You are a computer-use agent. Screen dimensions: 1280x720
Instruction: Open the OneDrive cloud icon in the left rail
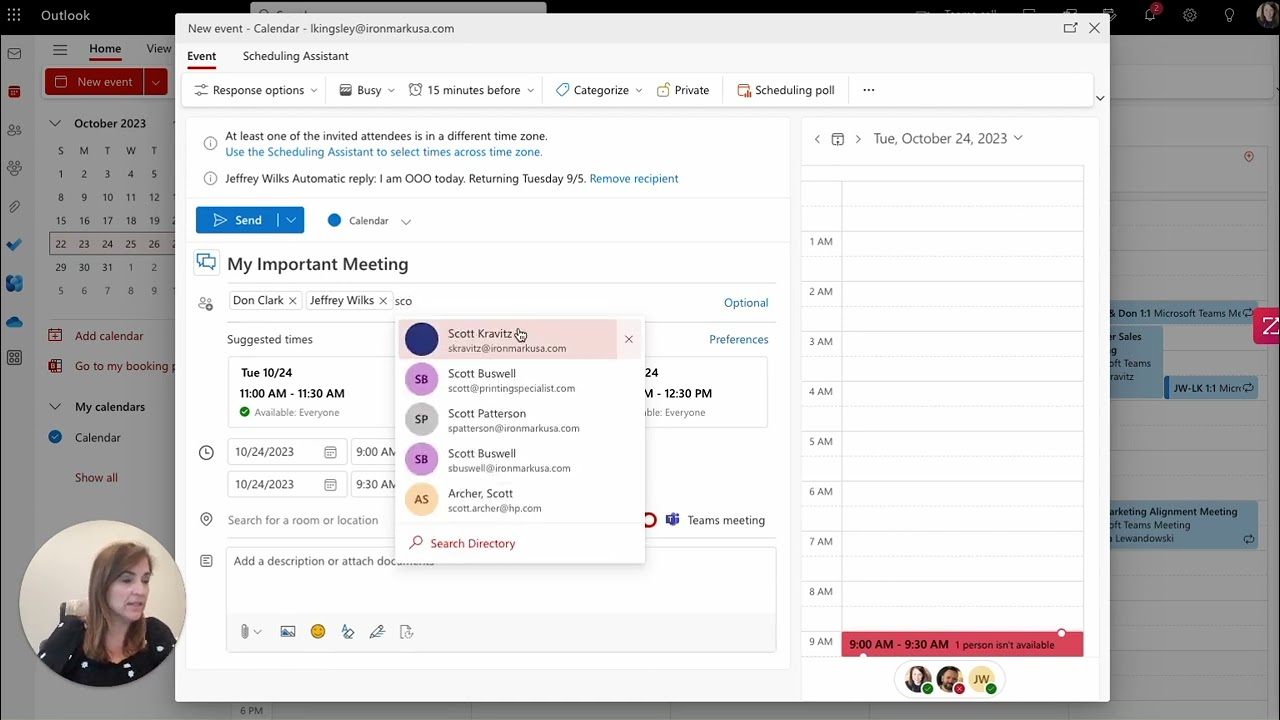point(14,321)
